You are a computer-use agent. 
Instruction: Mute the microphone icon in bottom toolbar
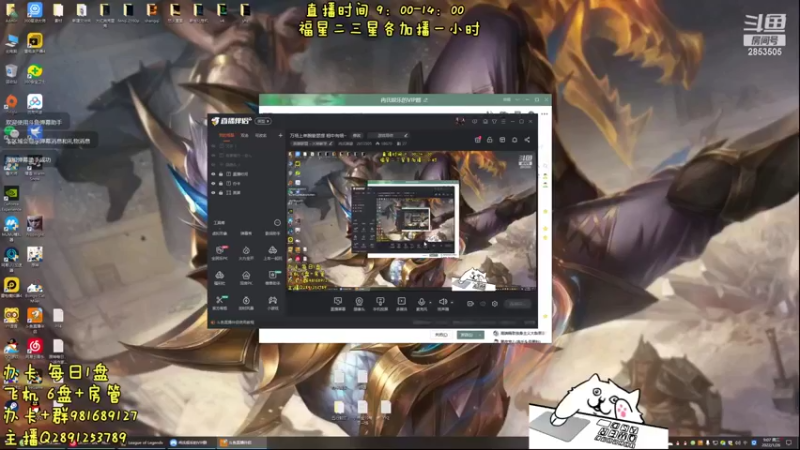pos(421,302)
